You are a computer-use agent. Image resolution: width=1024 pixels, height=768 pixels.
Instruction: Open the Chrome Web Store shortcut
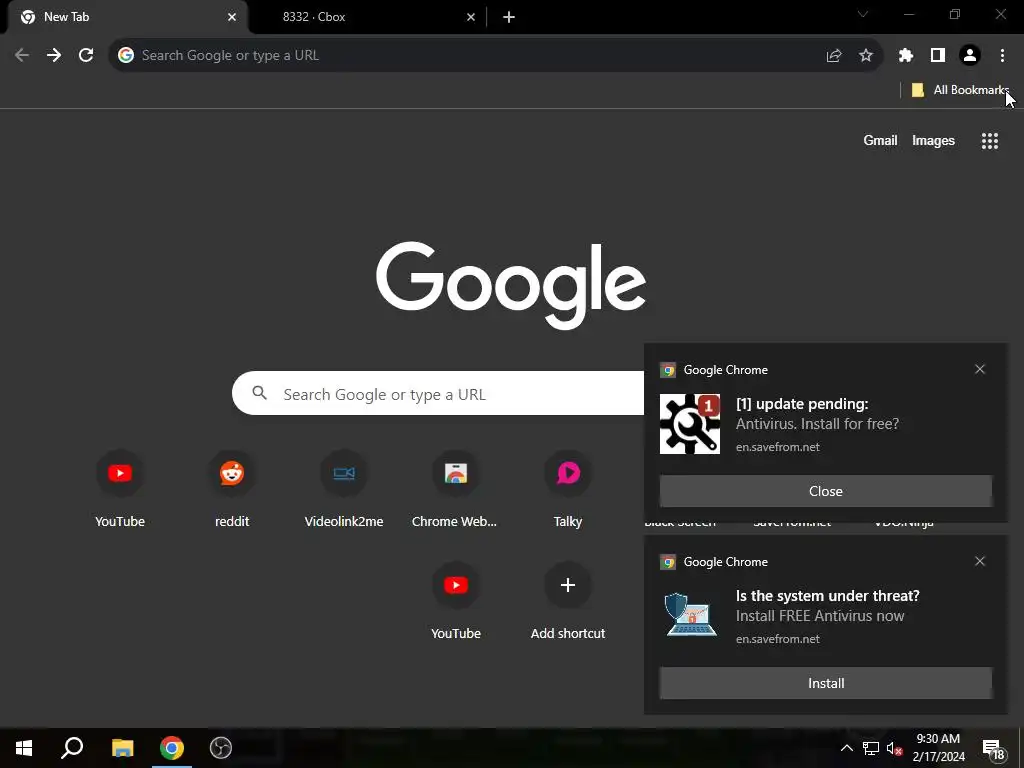click(x=455, y=488)
